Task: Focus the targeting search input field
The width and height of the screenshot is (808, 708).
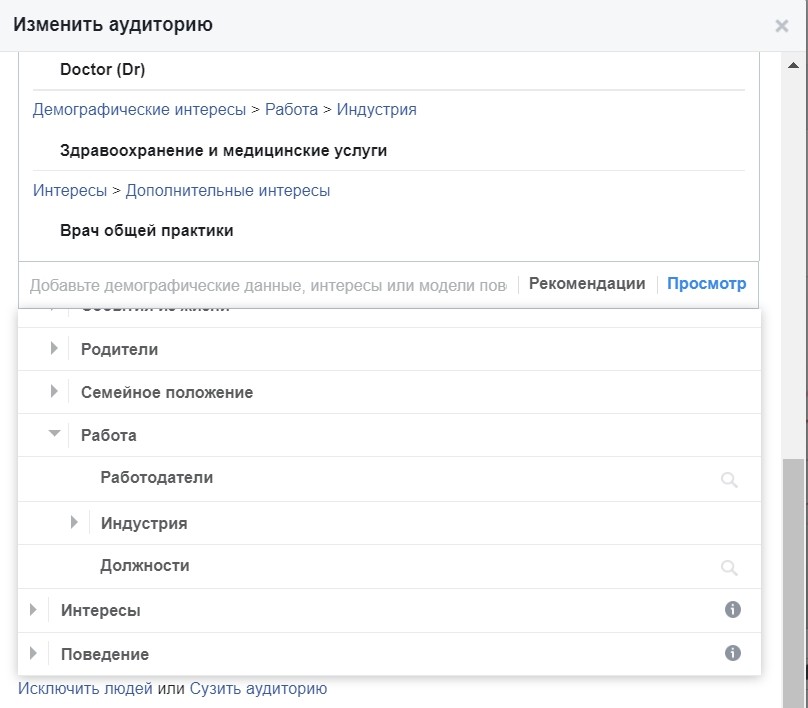Action: (x=268, y=285)
